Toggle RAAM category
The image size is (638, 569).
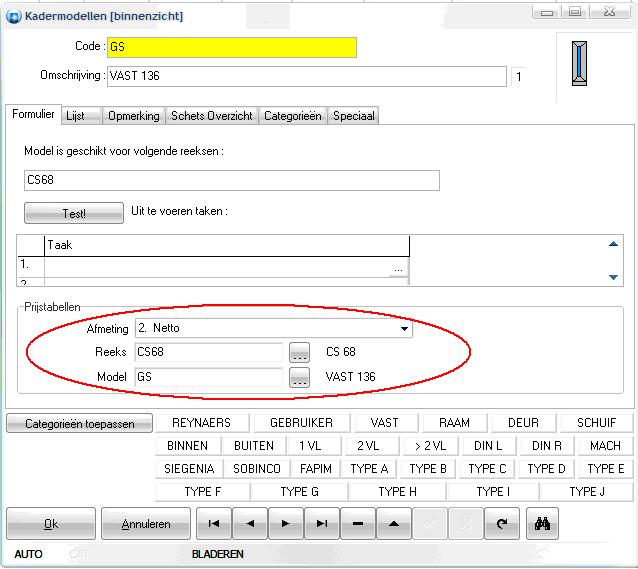(x=454, y=423)
